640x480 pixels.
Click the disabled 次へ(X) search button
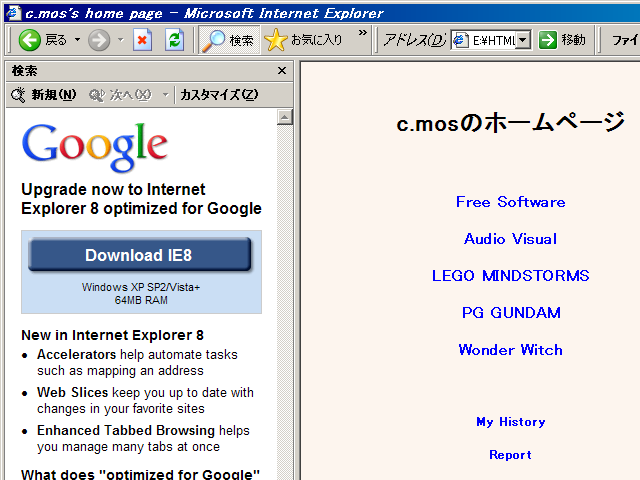(120, 95)
